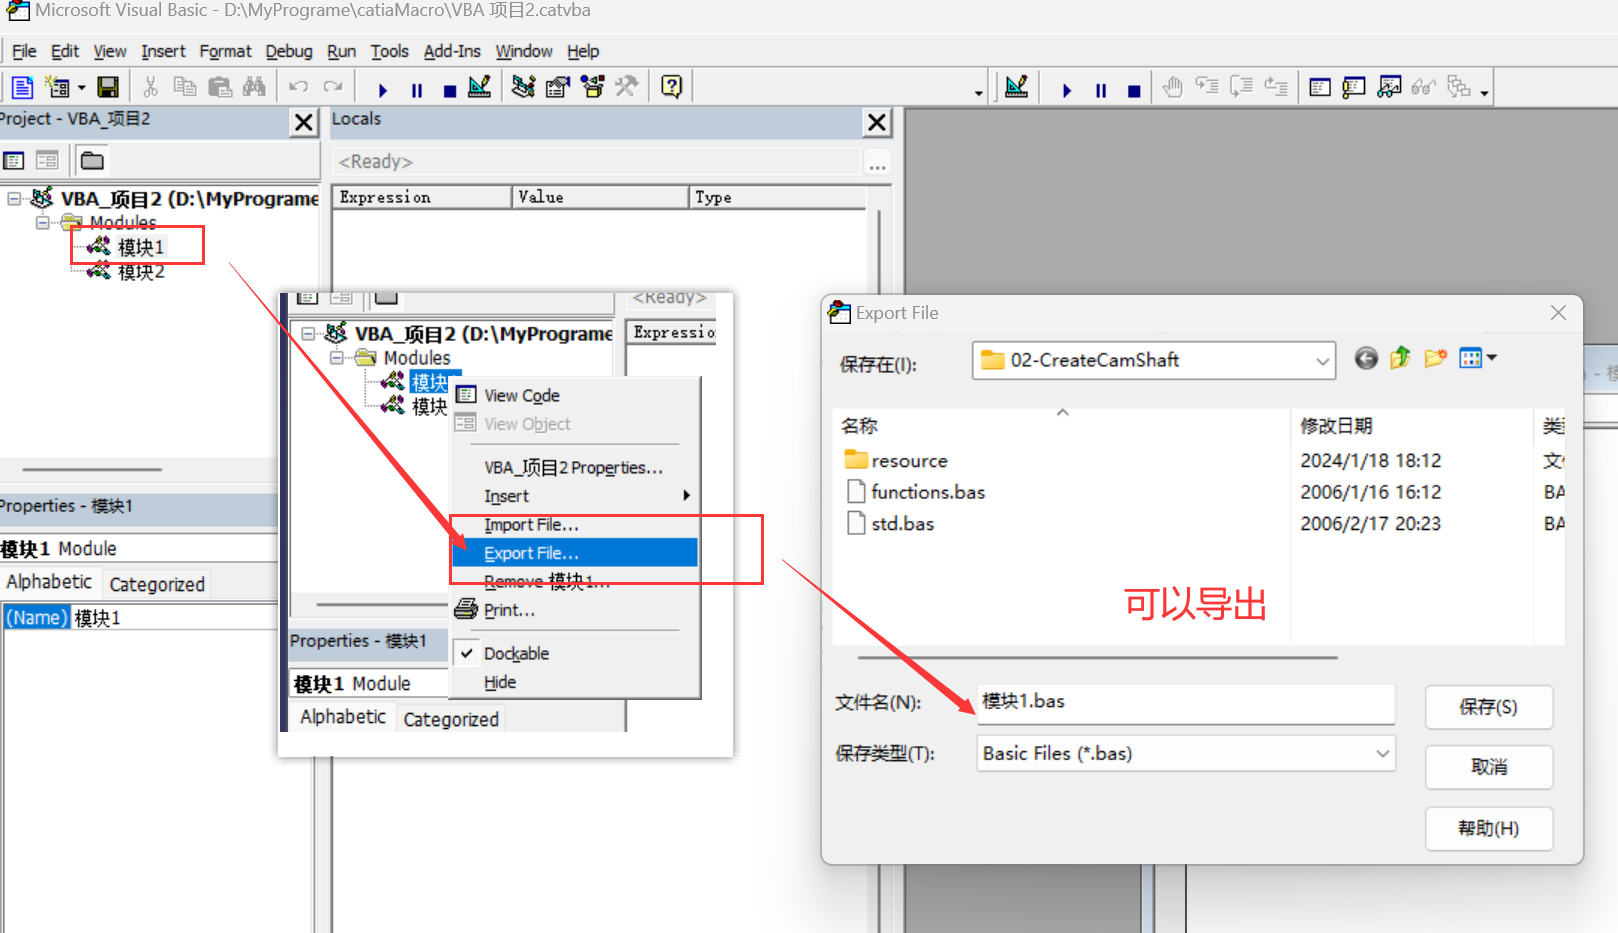
Task: Choose Import File… in the context menu
Action: 575,524
